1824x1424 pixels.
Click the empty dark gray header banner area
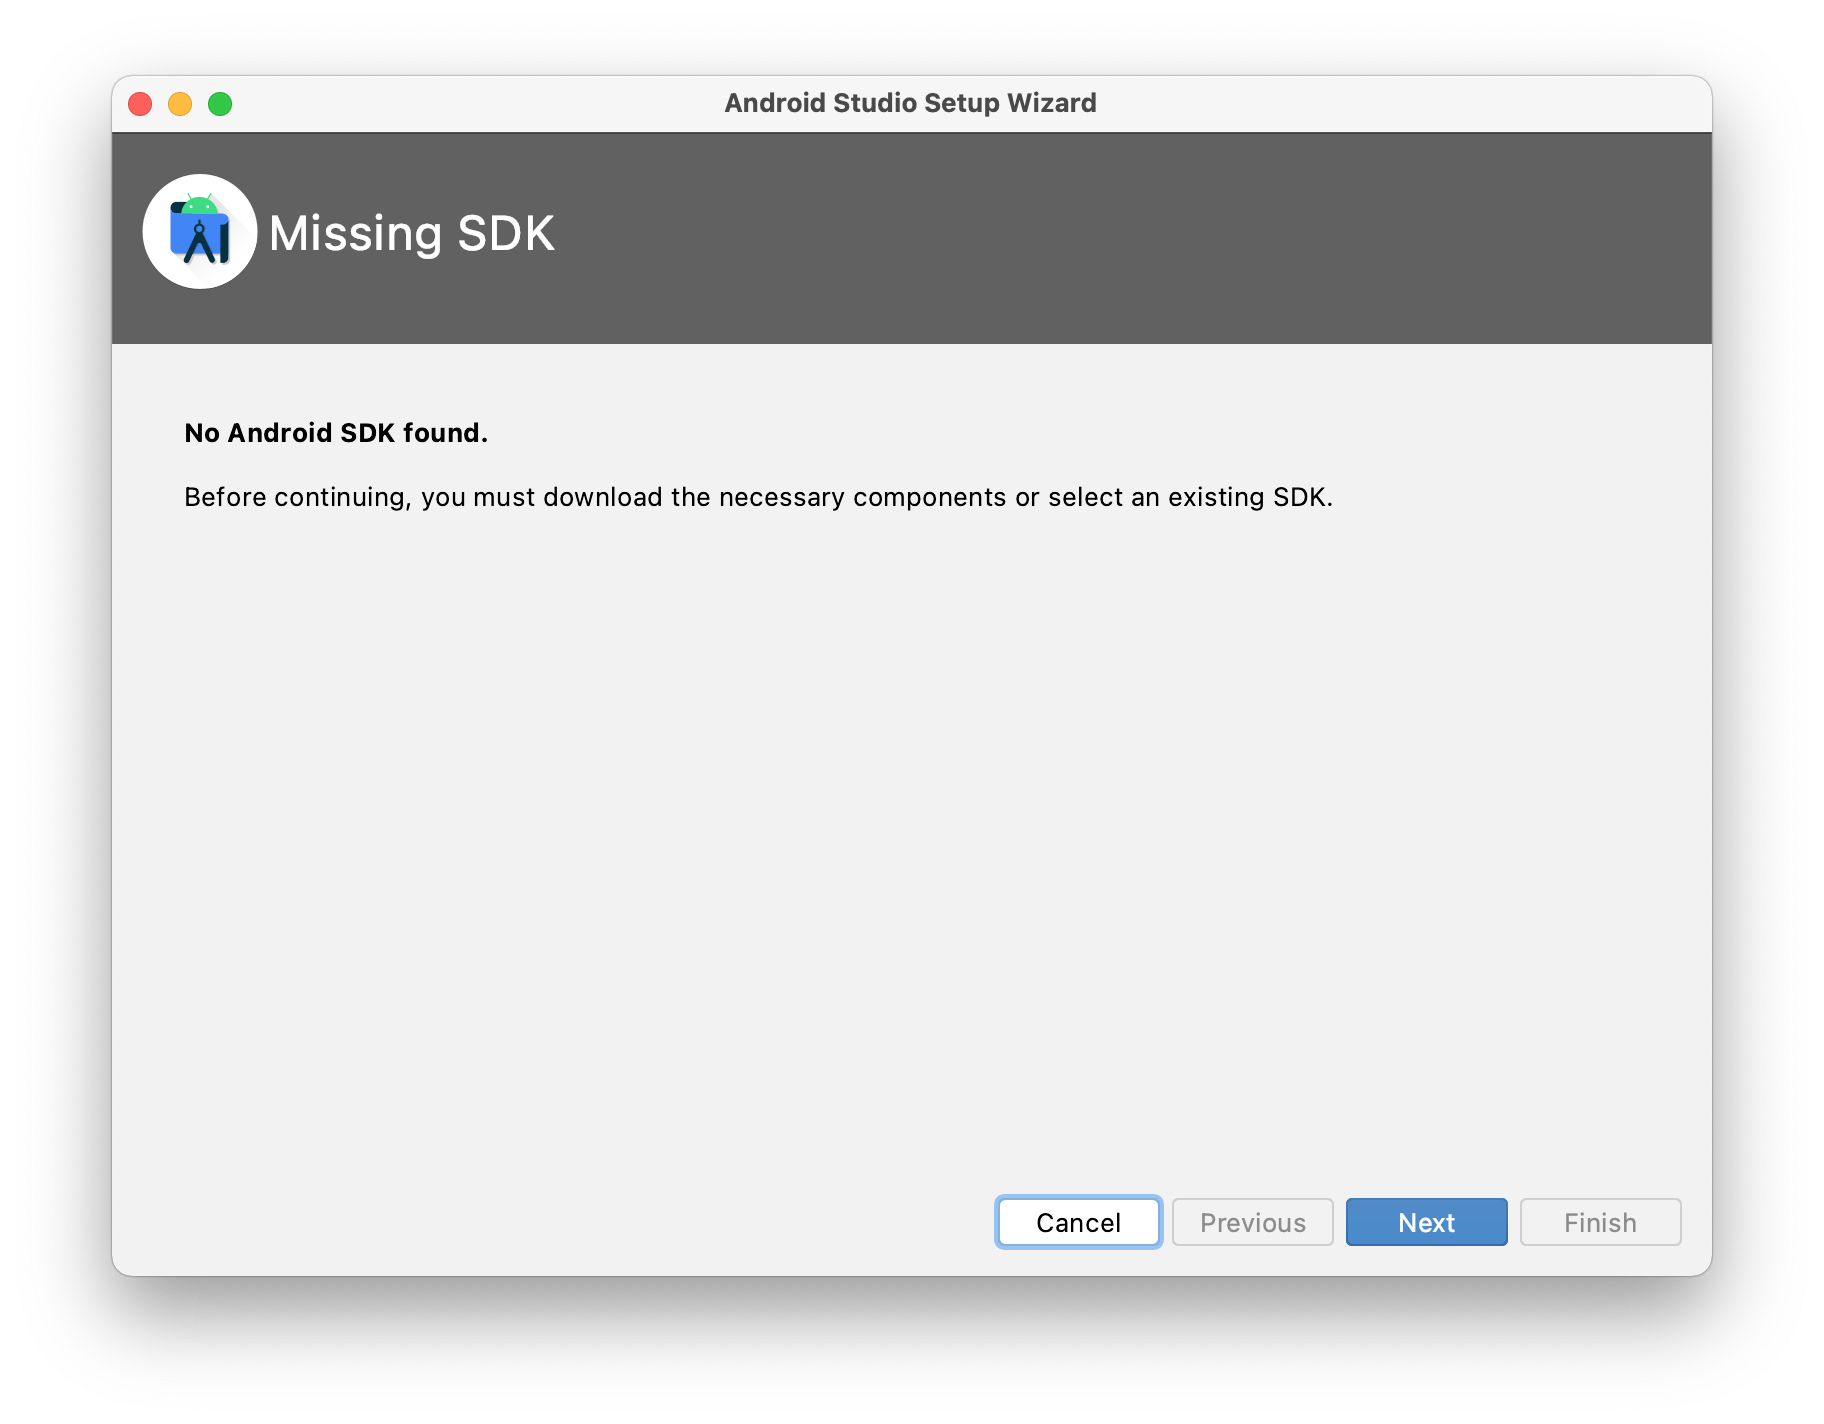[x=1100, y=238]
